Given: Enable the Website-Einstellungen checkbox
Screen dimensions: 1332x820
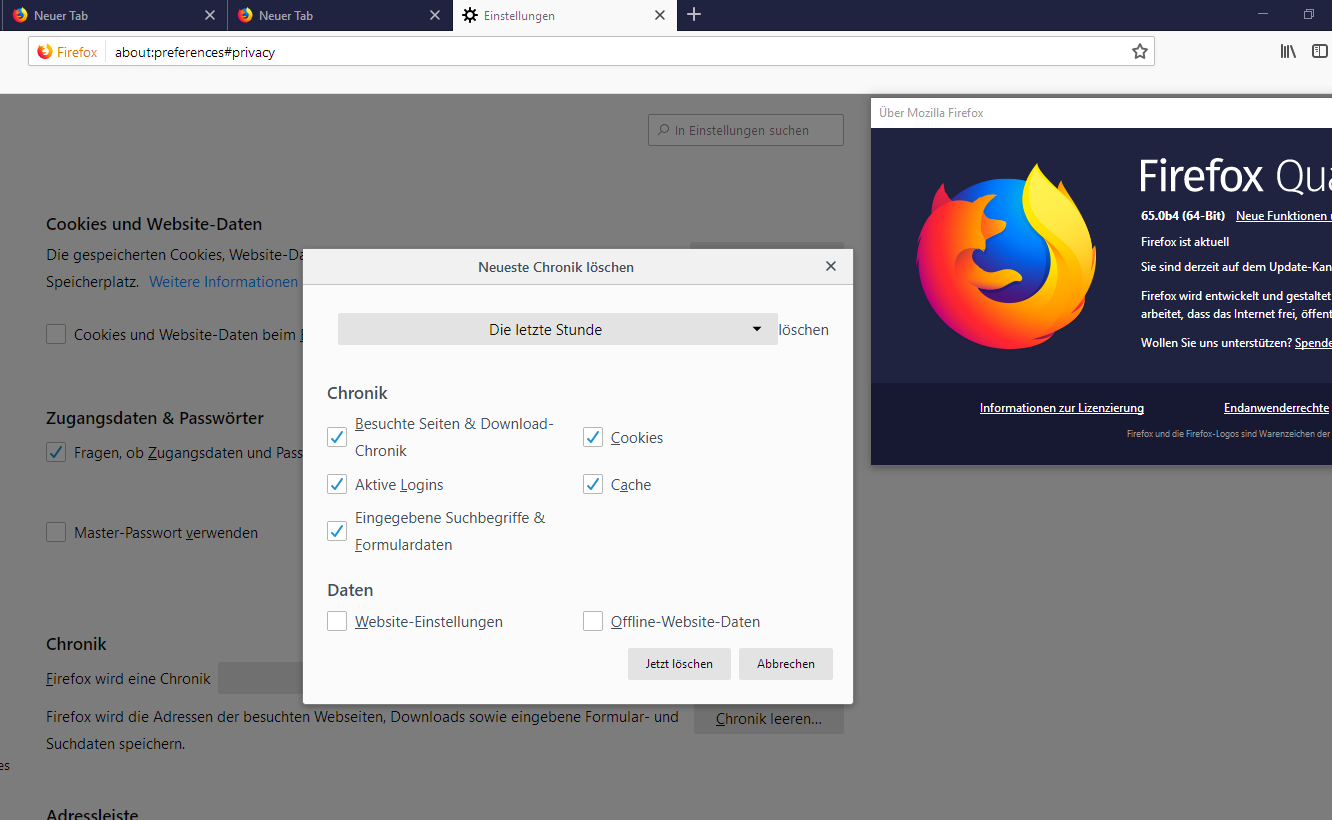Looking at the screenshot, I should click(x=337, y=621).
